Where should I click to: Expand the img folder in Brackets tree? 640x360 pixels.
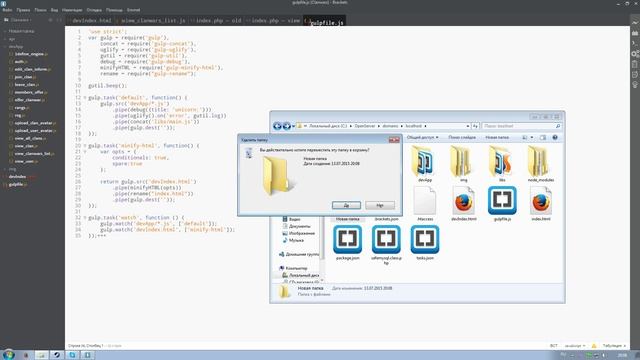[x=12, y=169]
